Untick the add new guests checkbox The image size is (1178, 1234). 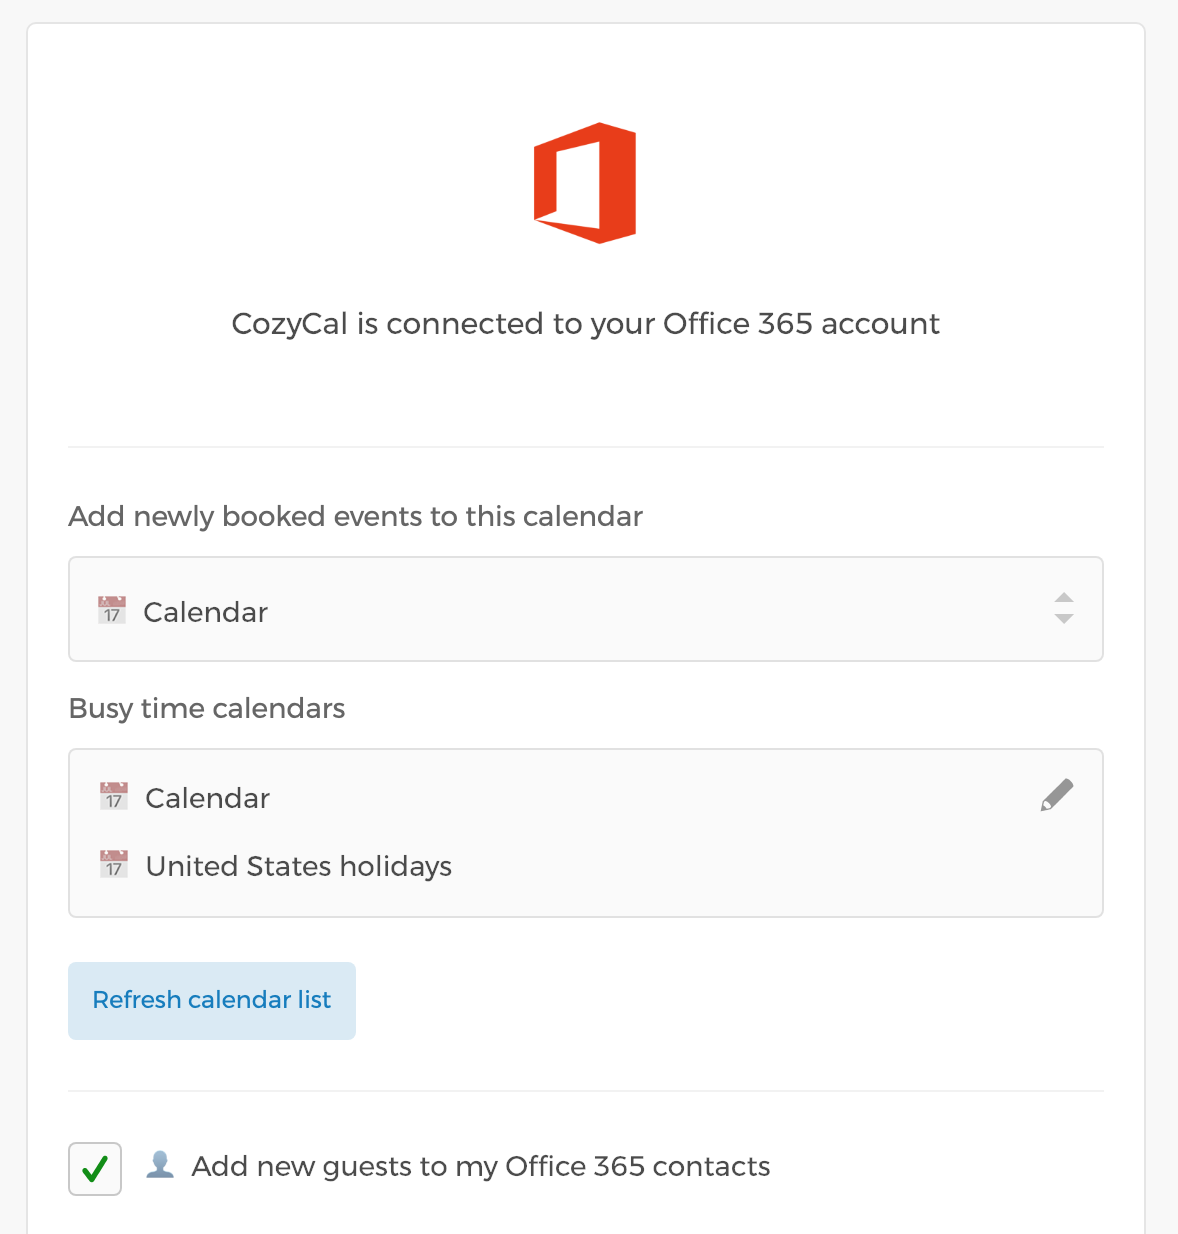pyautogui.click(x=95, y=1168)
